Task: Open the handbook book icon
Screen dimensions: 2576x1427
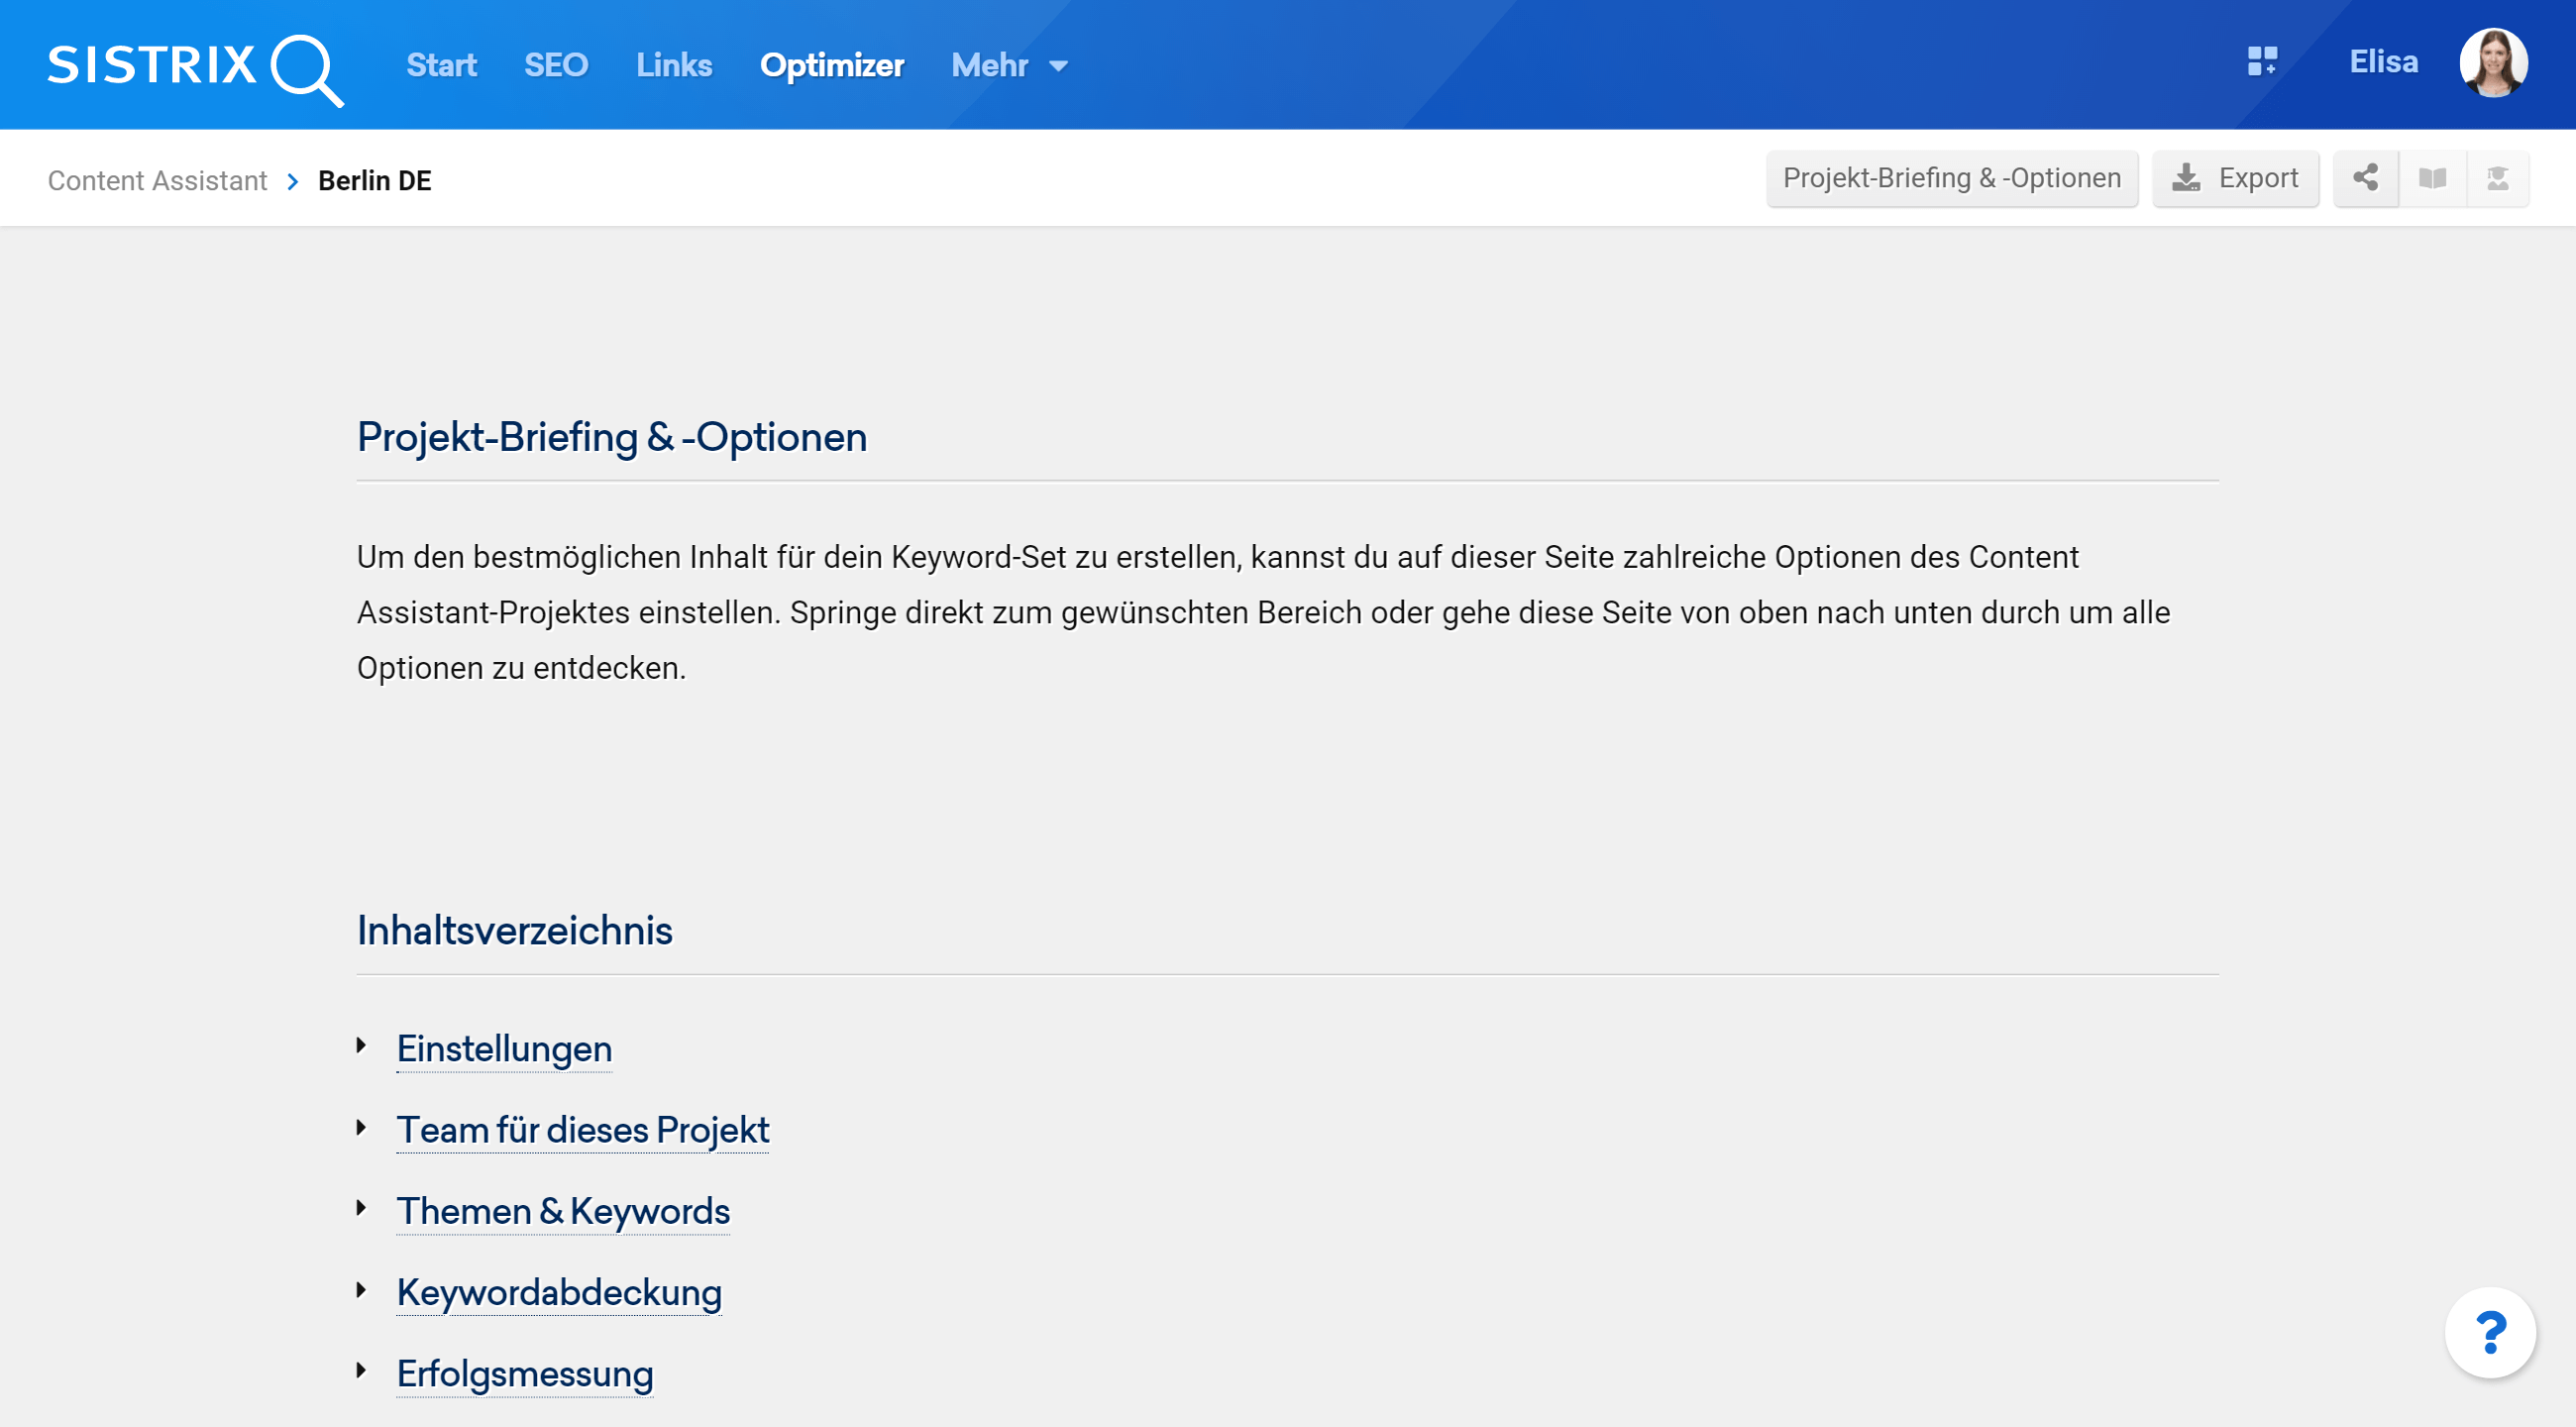Action: (x=2432, y=179)
